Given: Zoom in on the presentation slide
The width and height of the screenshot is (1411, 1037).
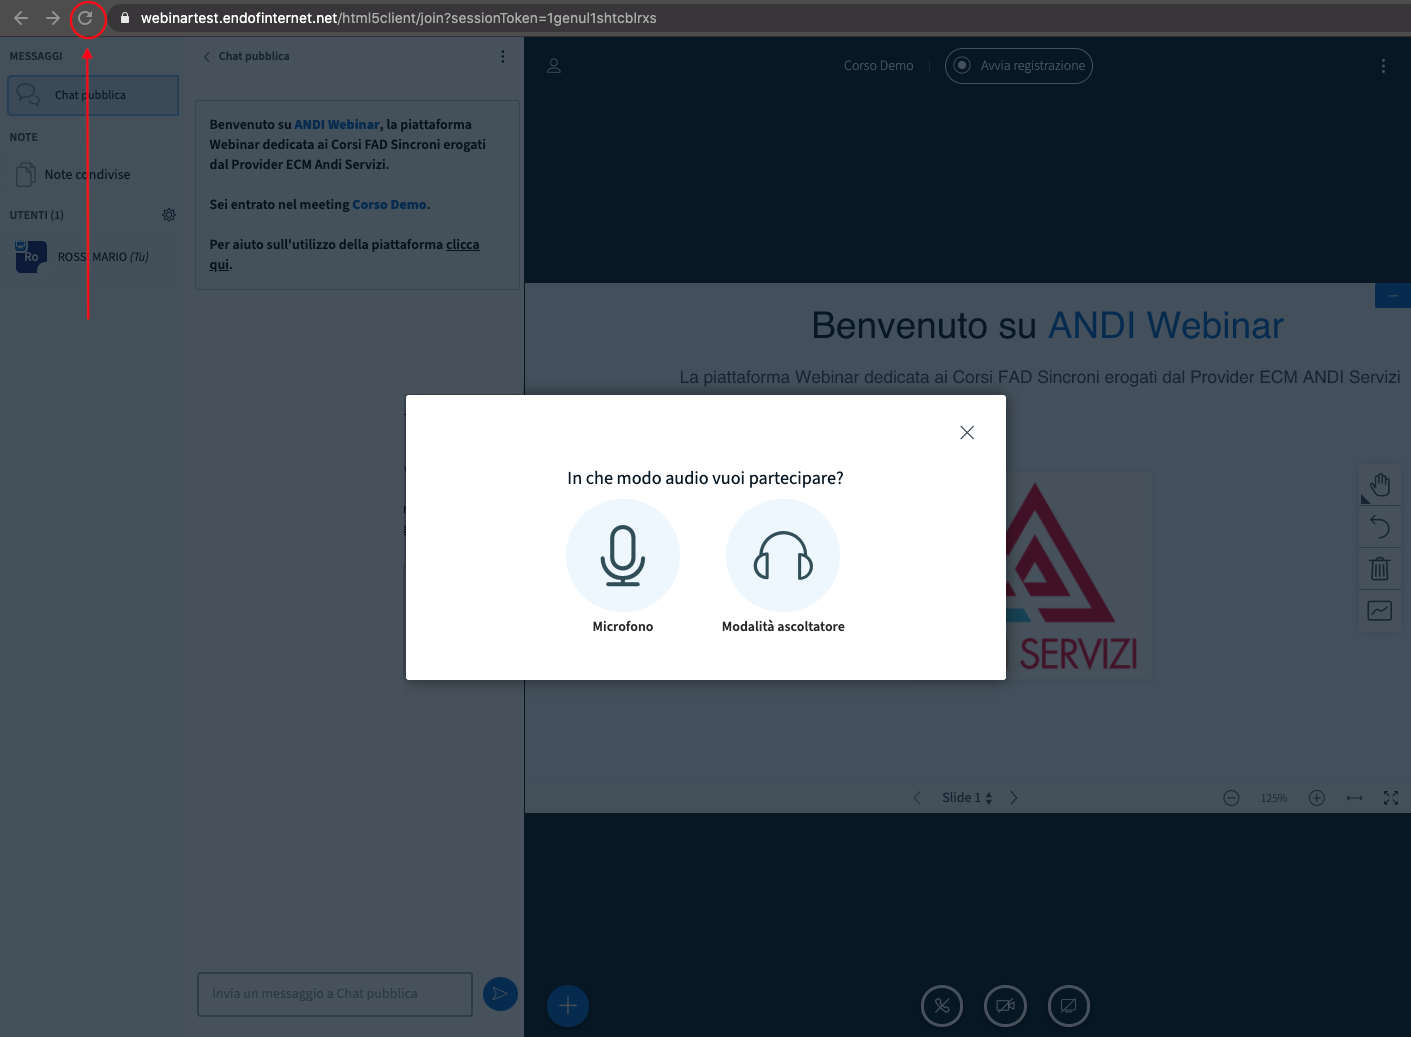Looking at the screenshot, I should click(1316, 798).
